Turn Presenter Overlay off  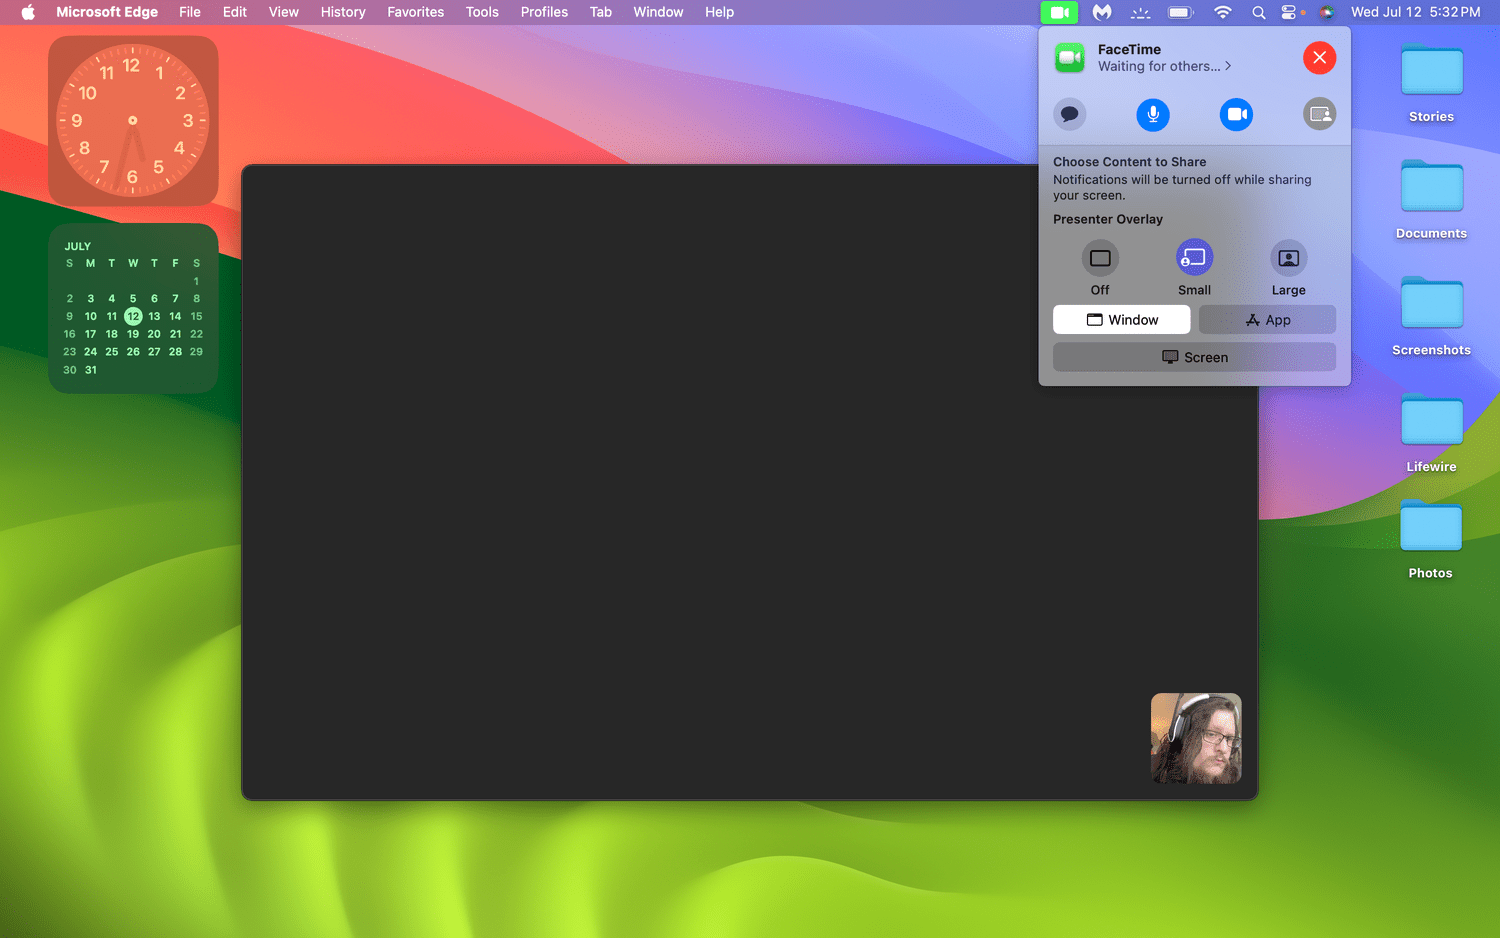(x=1100, y=258)
